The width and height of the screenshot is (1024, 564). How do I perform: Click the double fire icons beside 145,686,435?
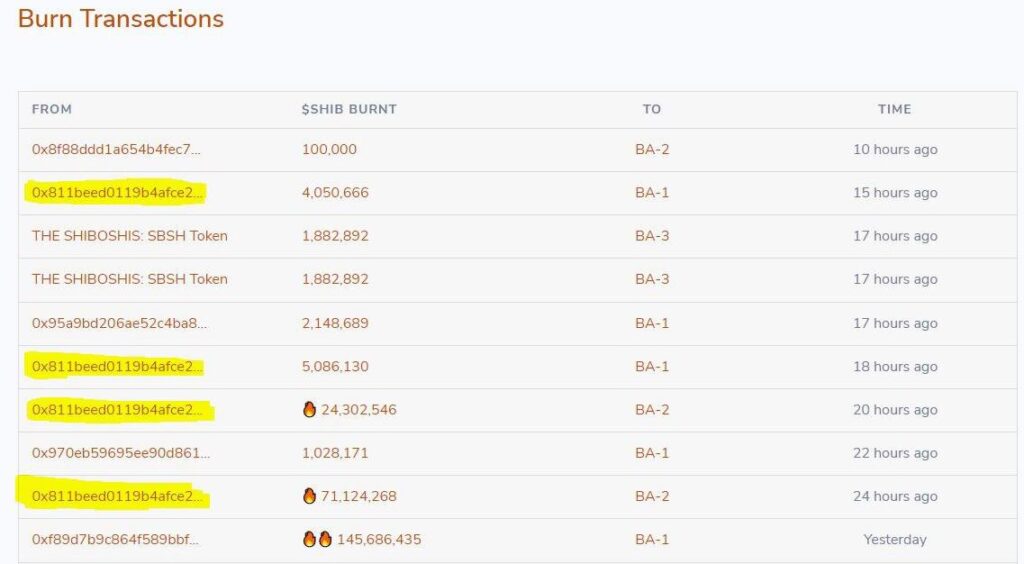pyautogui.click(x=317, y=539)
